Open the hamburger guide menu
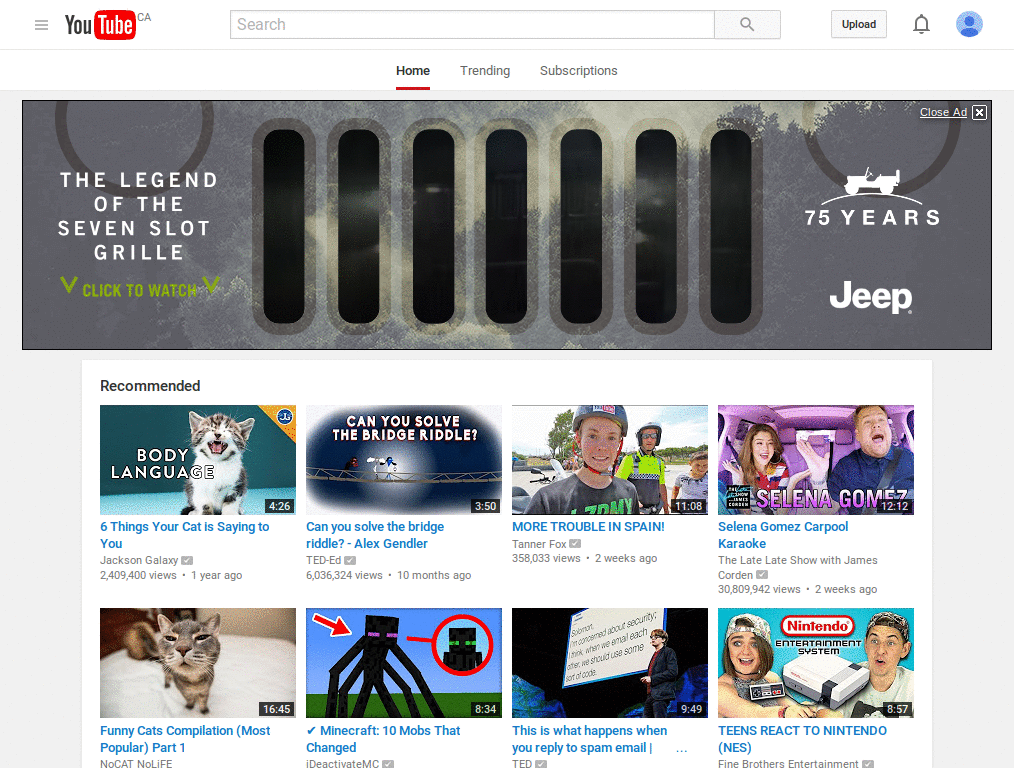The image size is (1024, 768). pos(41,25)
